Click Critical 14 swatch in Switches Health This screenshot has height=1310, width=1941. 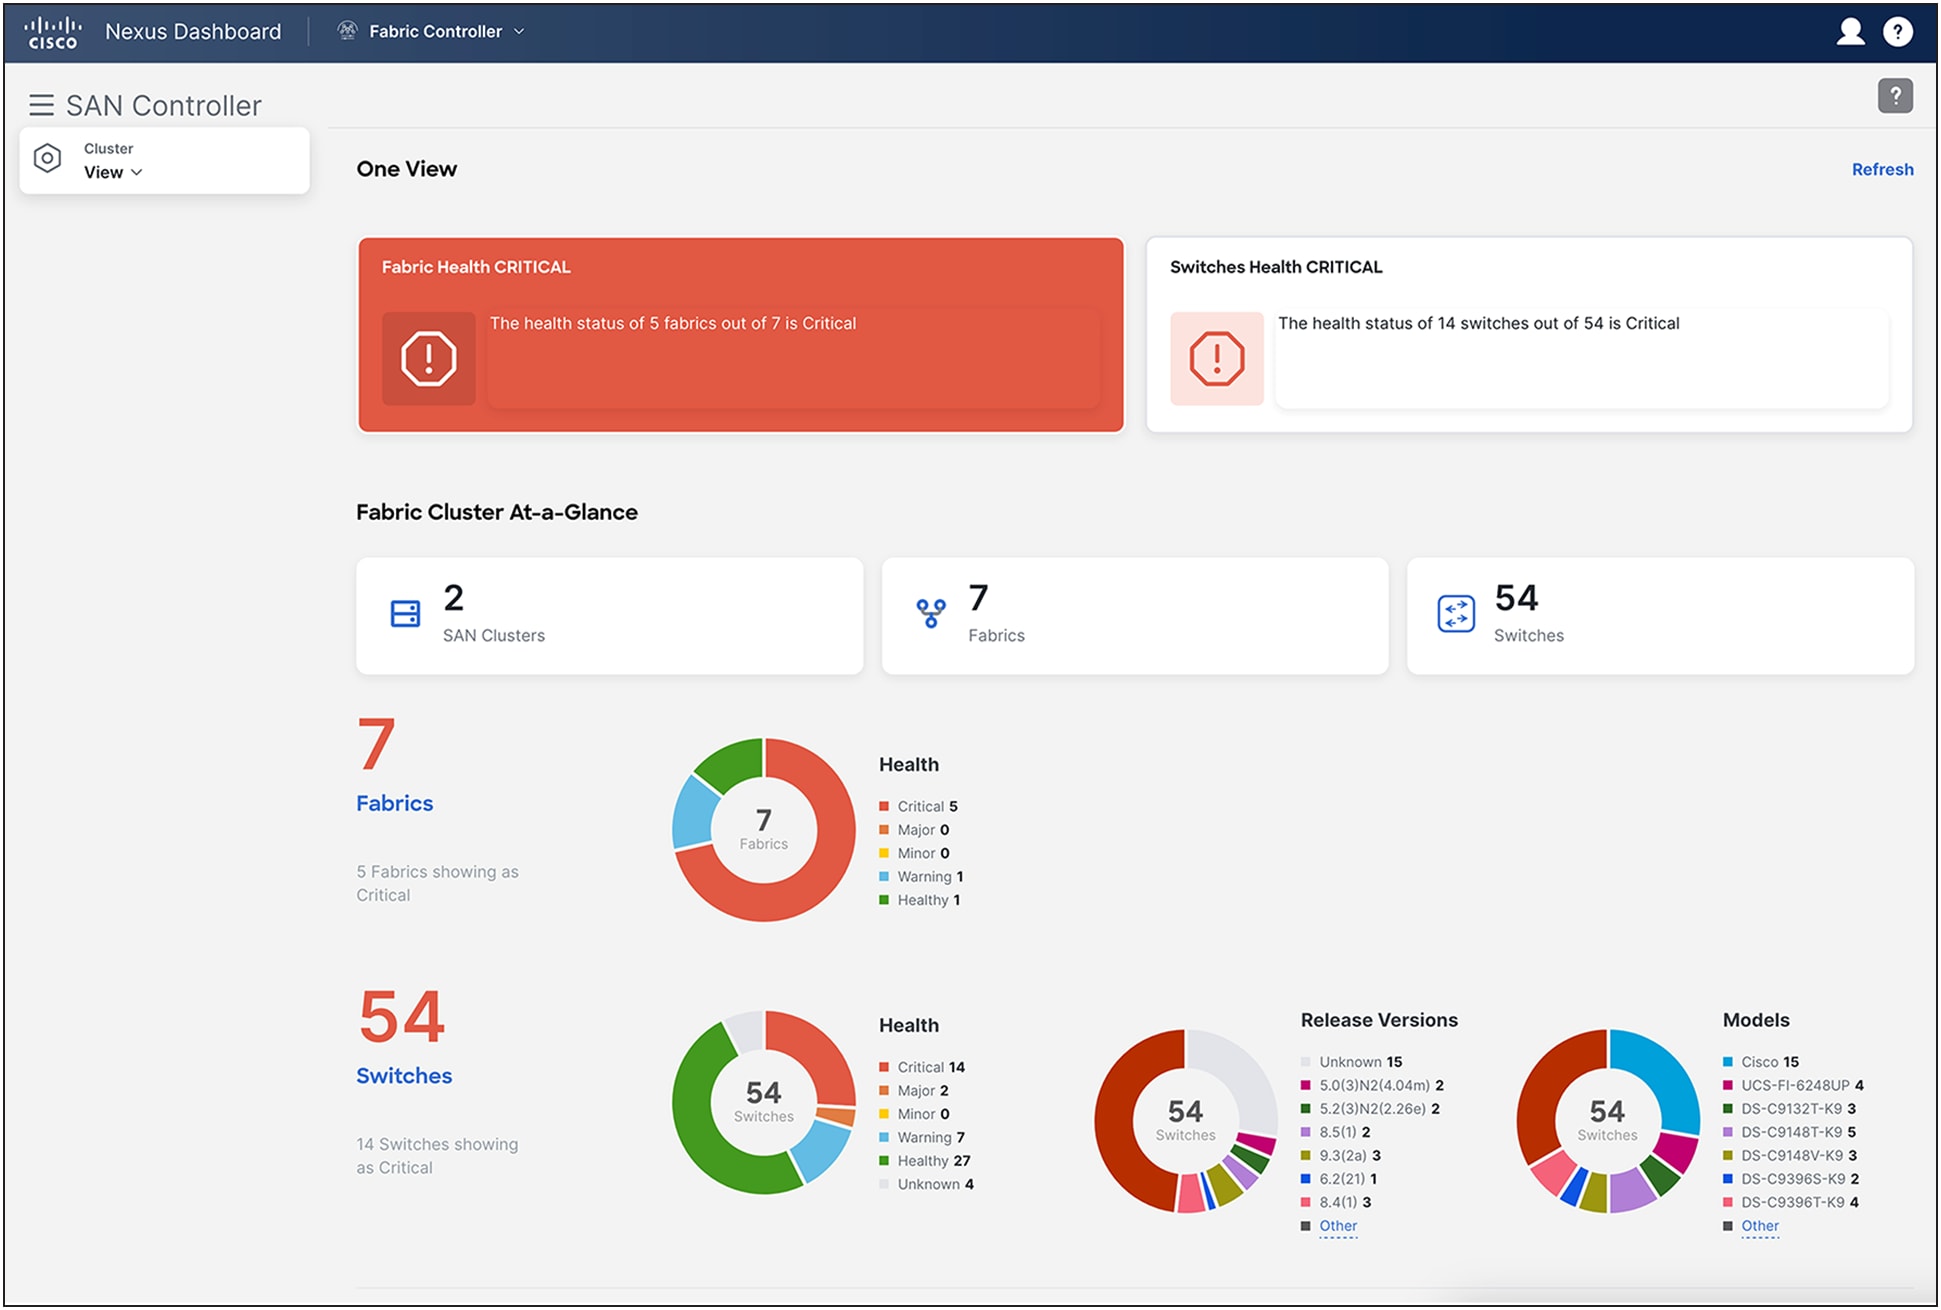pos(884,1067)
